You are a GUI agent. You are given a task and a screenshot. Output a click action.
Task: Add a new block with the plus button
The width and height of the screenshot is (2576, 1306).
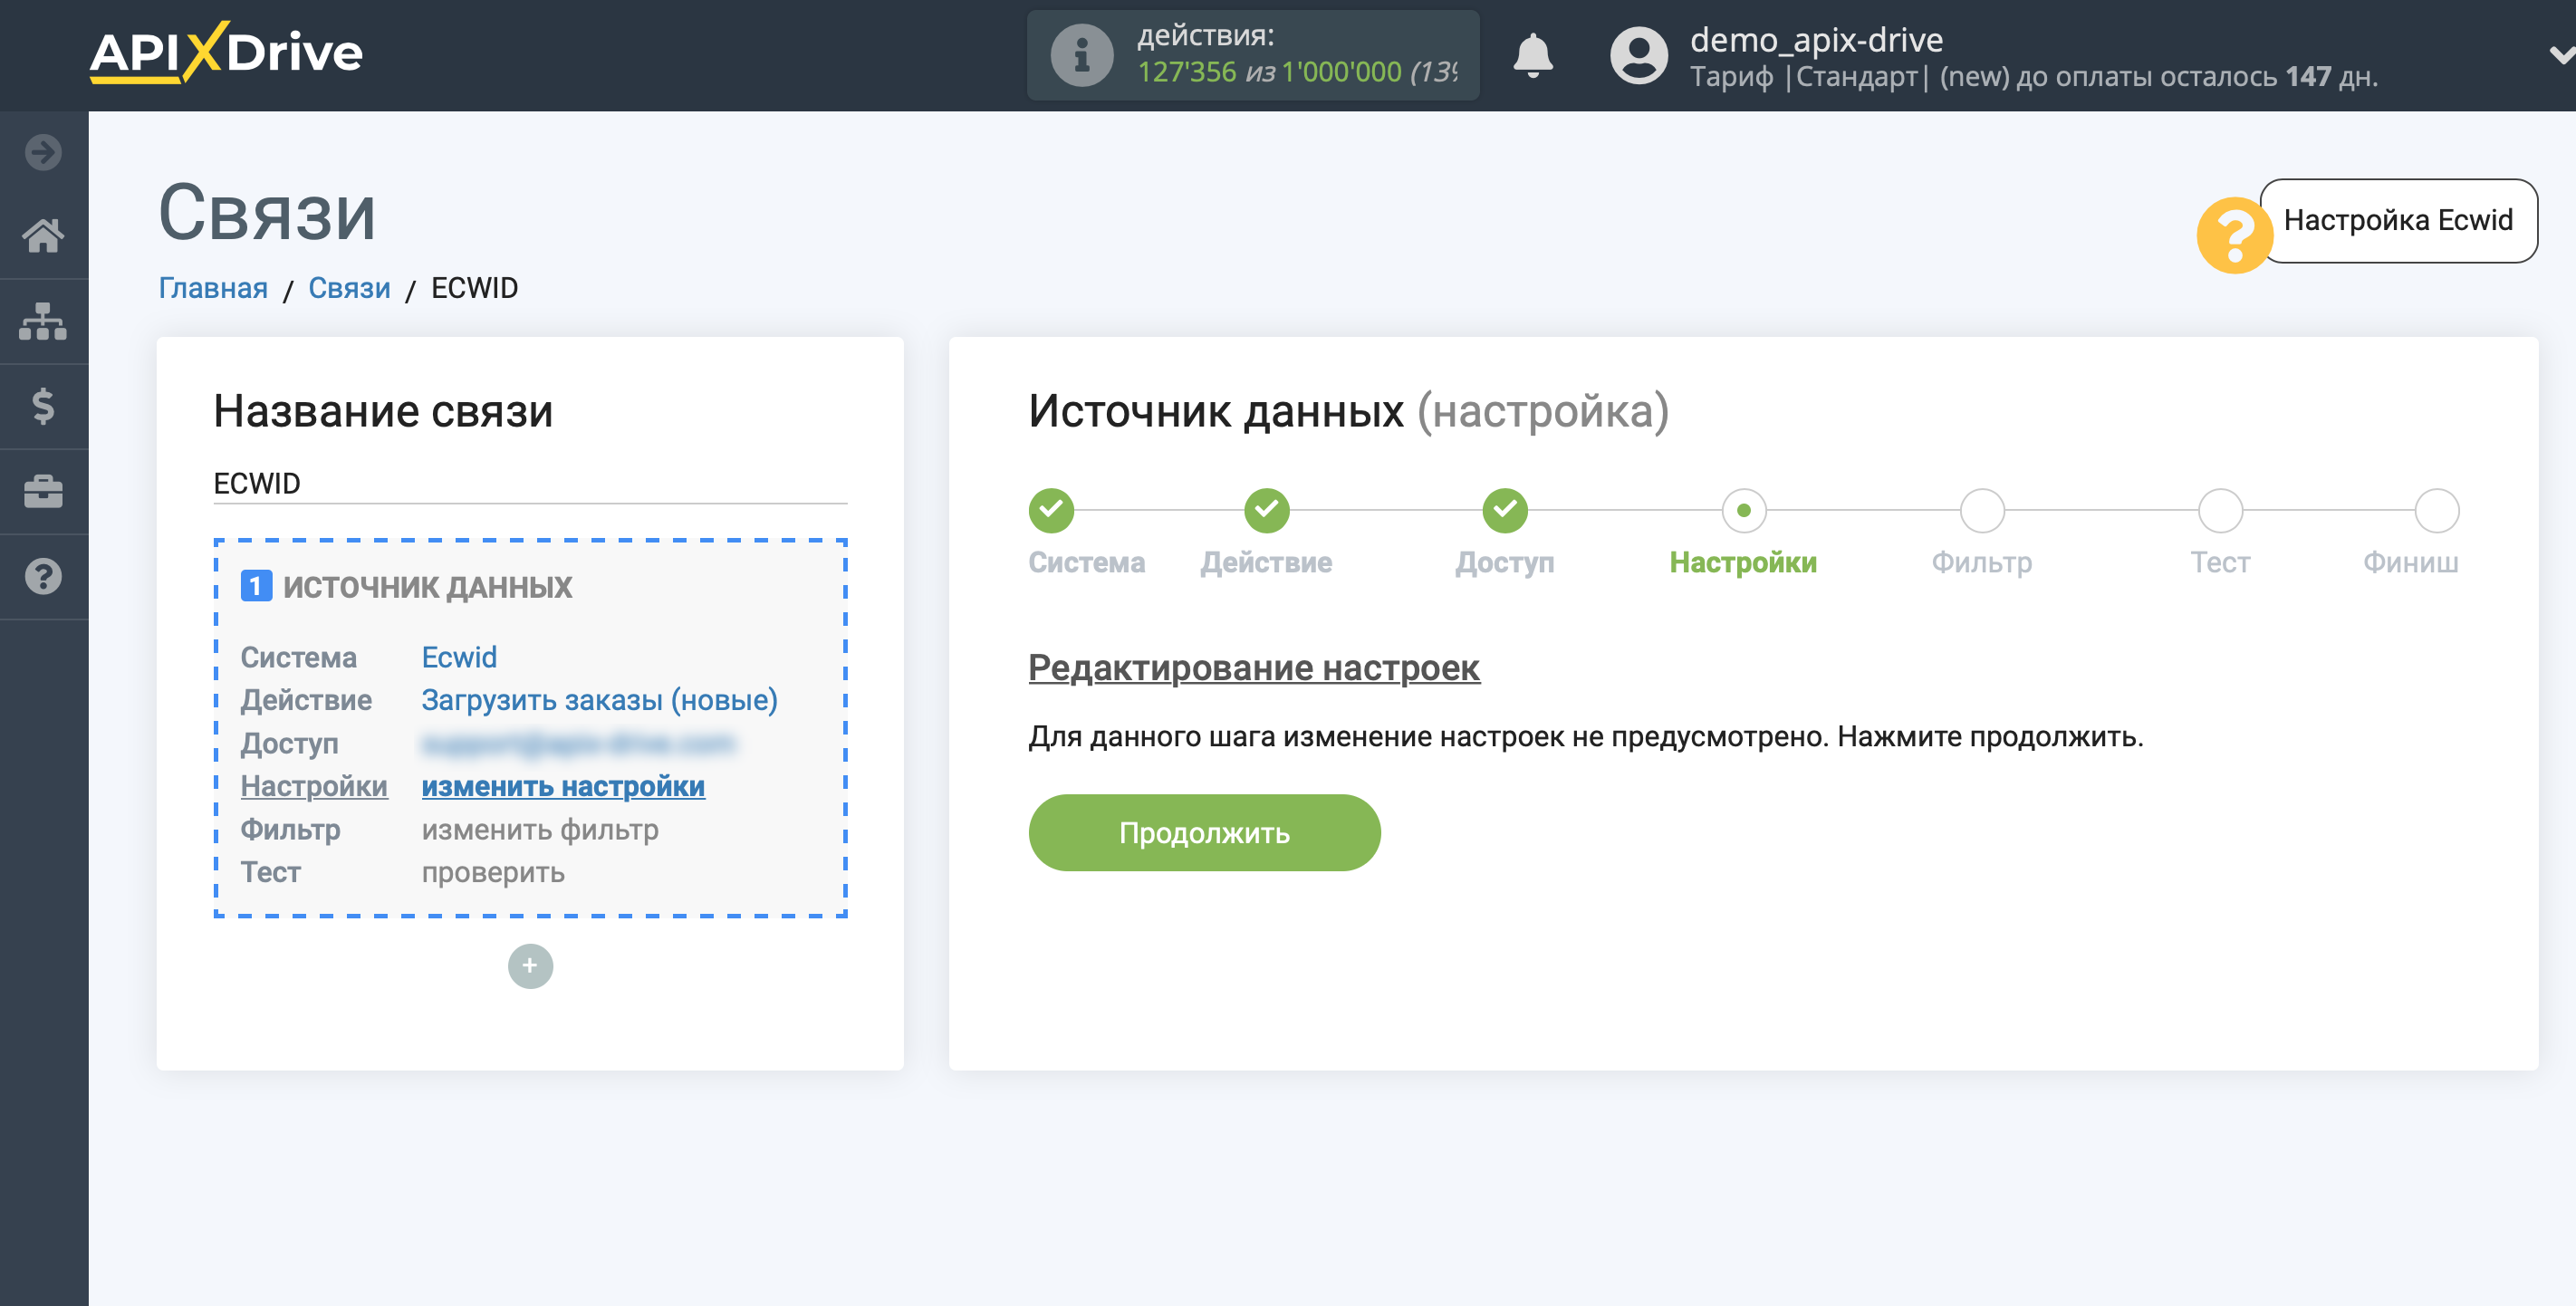(x=530, y=966)
